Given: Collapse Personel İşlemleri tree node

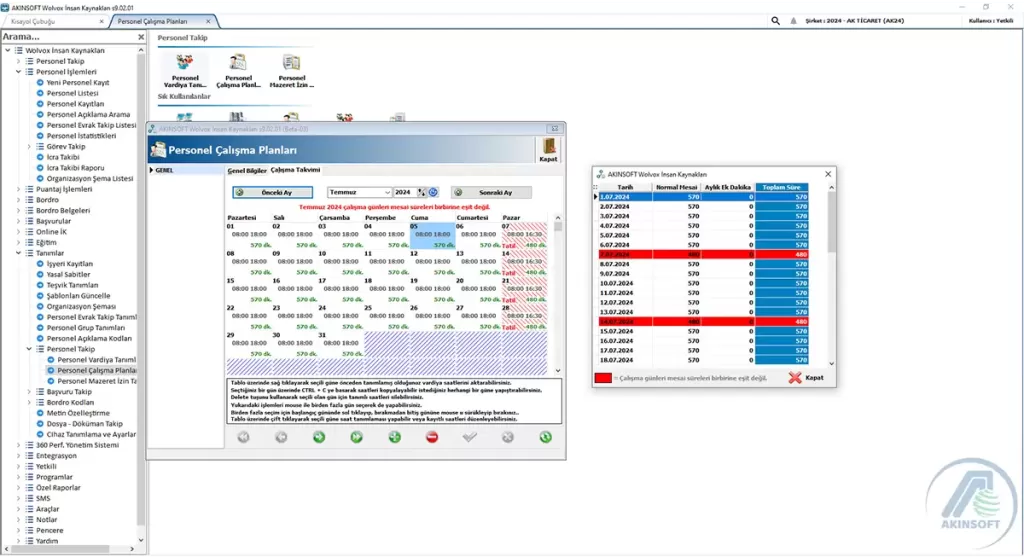Looking at the screenshot, I should click(18, 72).
